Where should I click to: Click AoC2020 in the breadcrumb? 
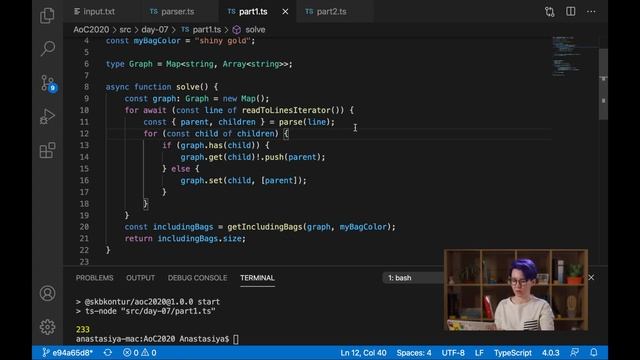[91, 29]
